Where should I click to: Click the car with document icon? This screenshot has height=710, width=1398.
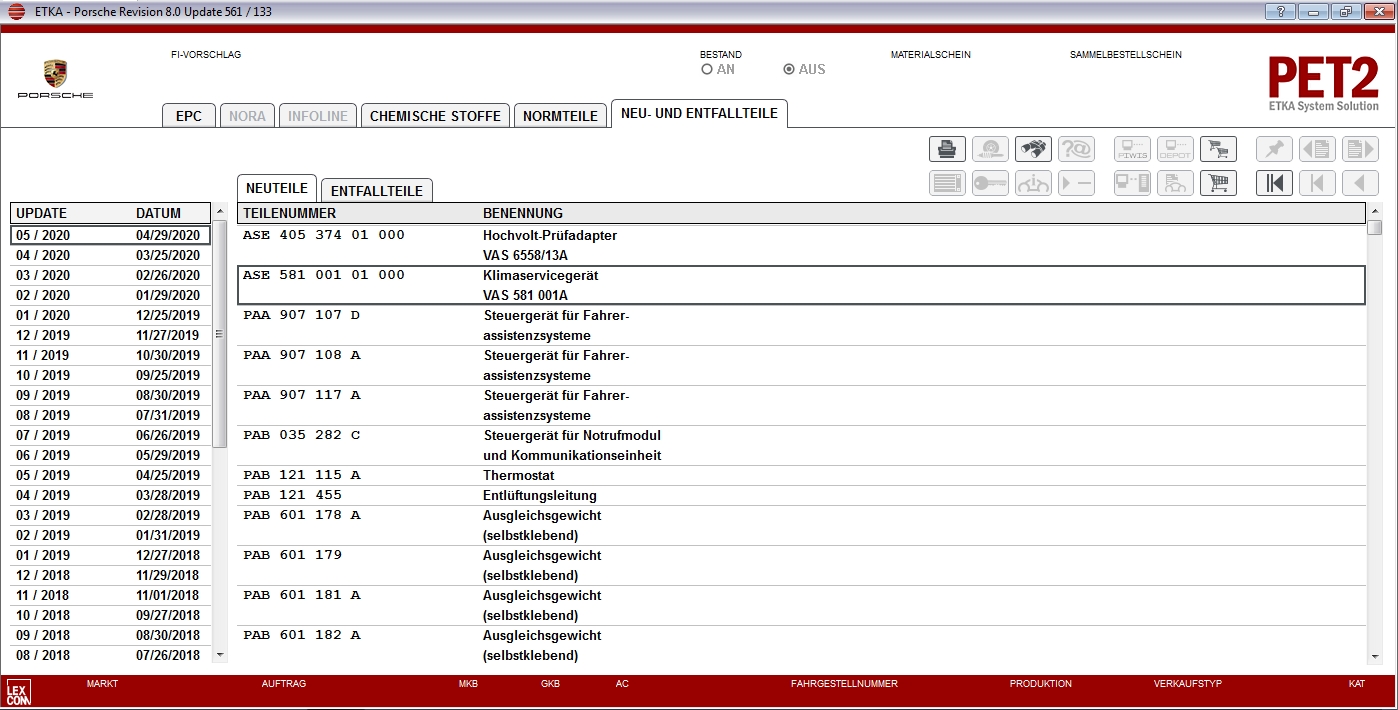tap(1175, 183)
